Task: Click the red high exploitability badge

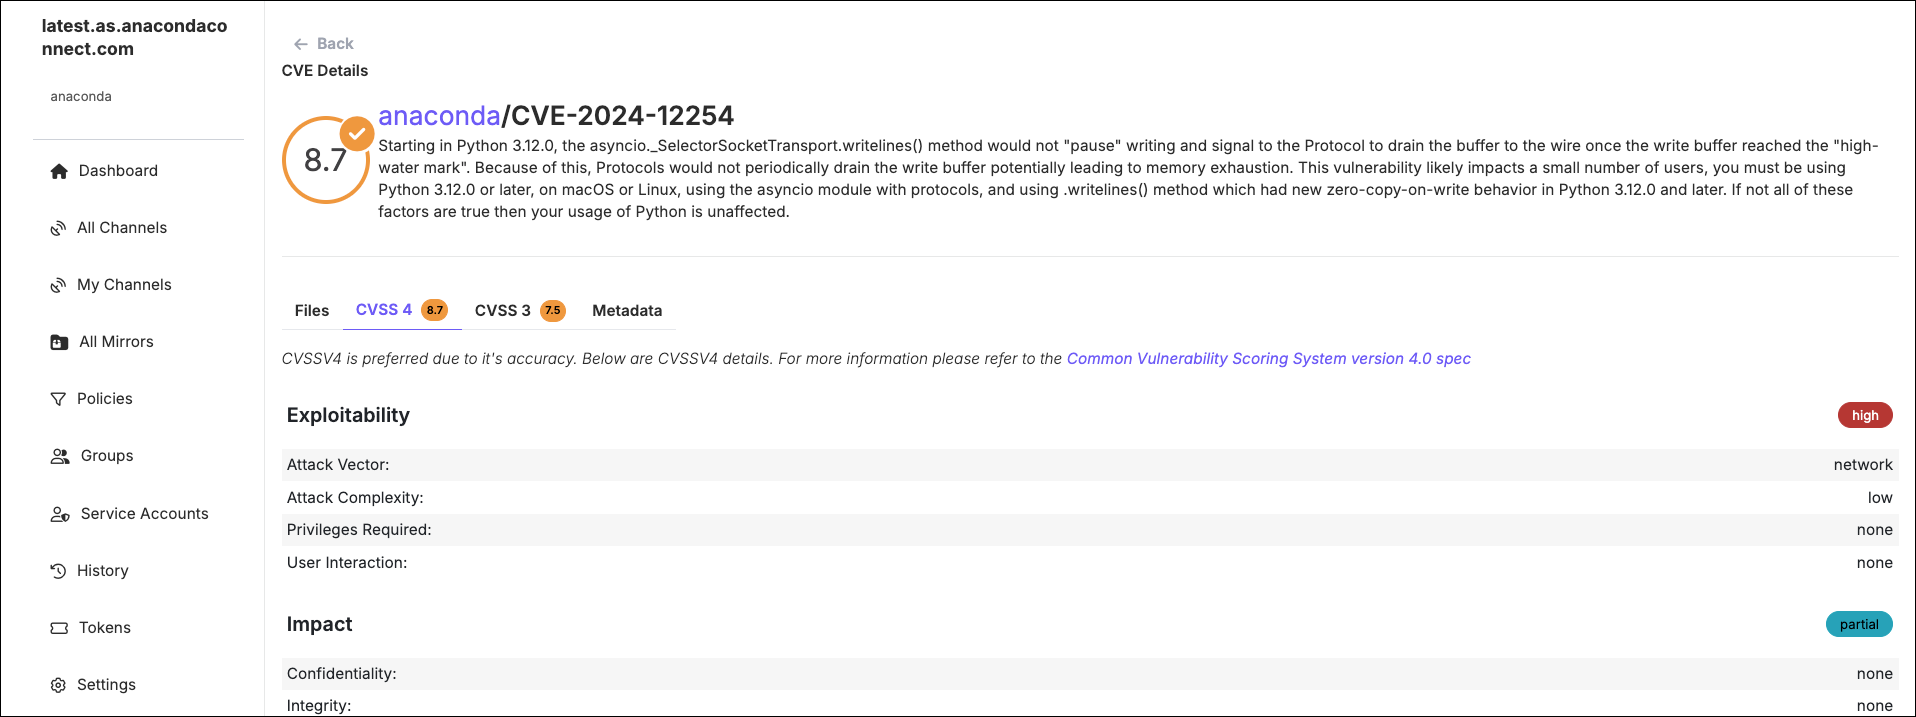Action: pos(1865,416)
